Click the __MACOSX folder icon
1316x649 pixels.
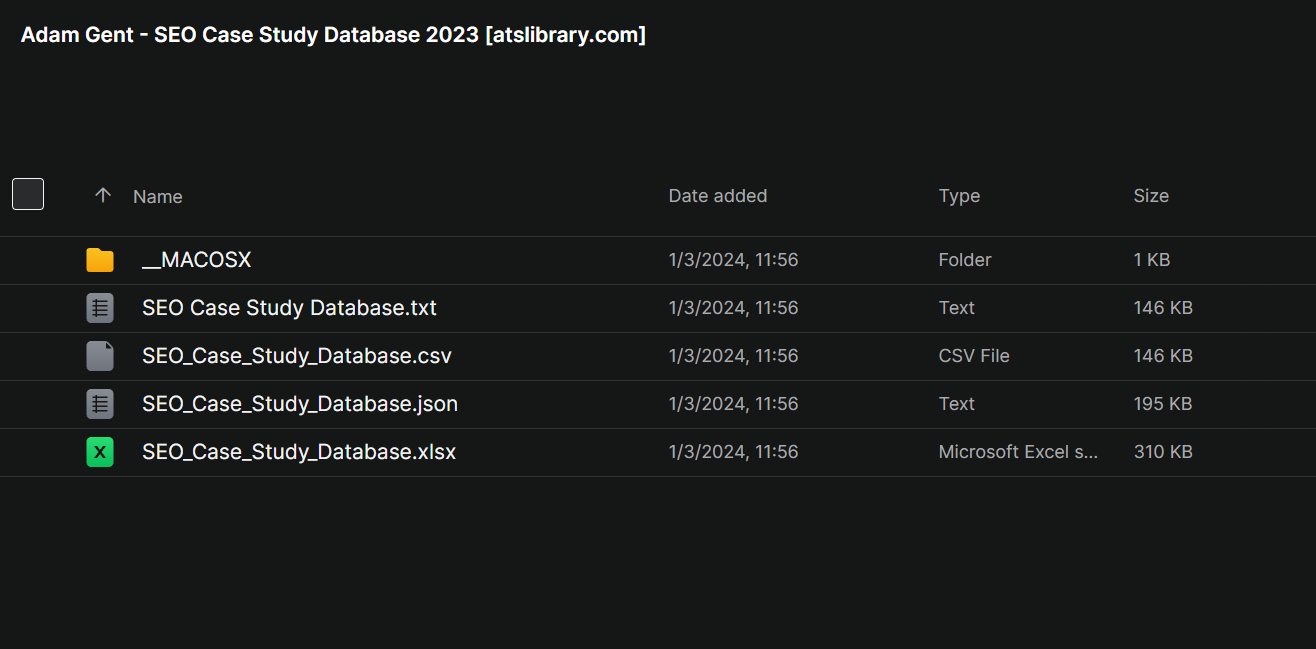pos(100,260)
